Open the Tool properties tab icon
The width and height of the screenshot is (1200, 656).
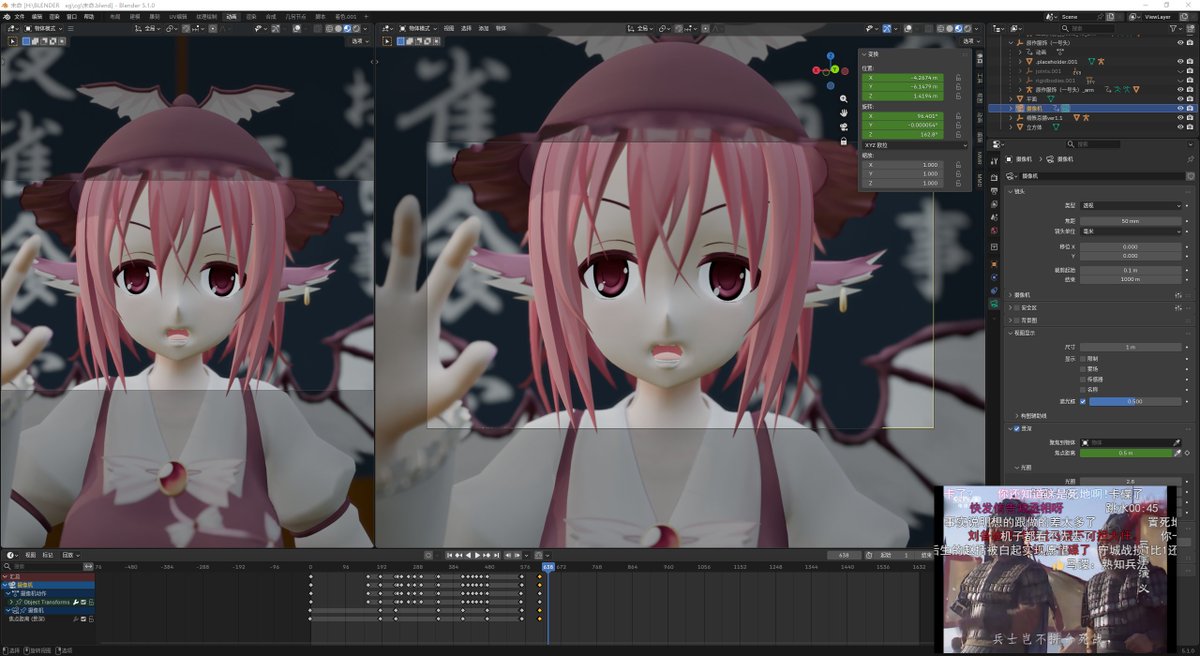click(x=994, y=159)
